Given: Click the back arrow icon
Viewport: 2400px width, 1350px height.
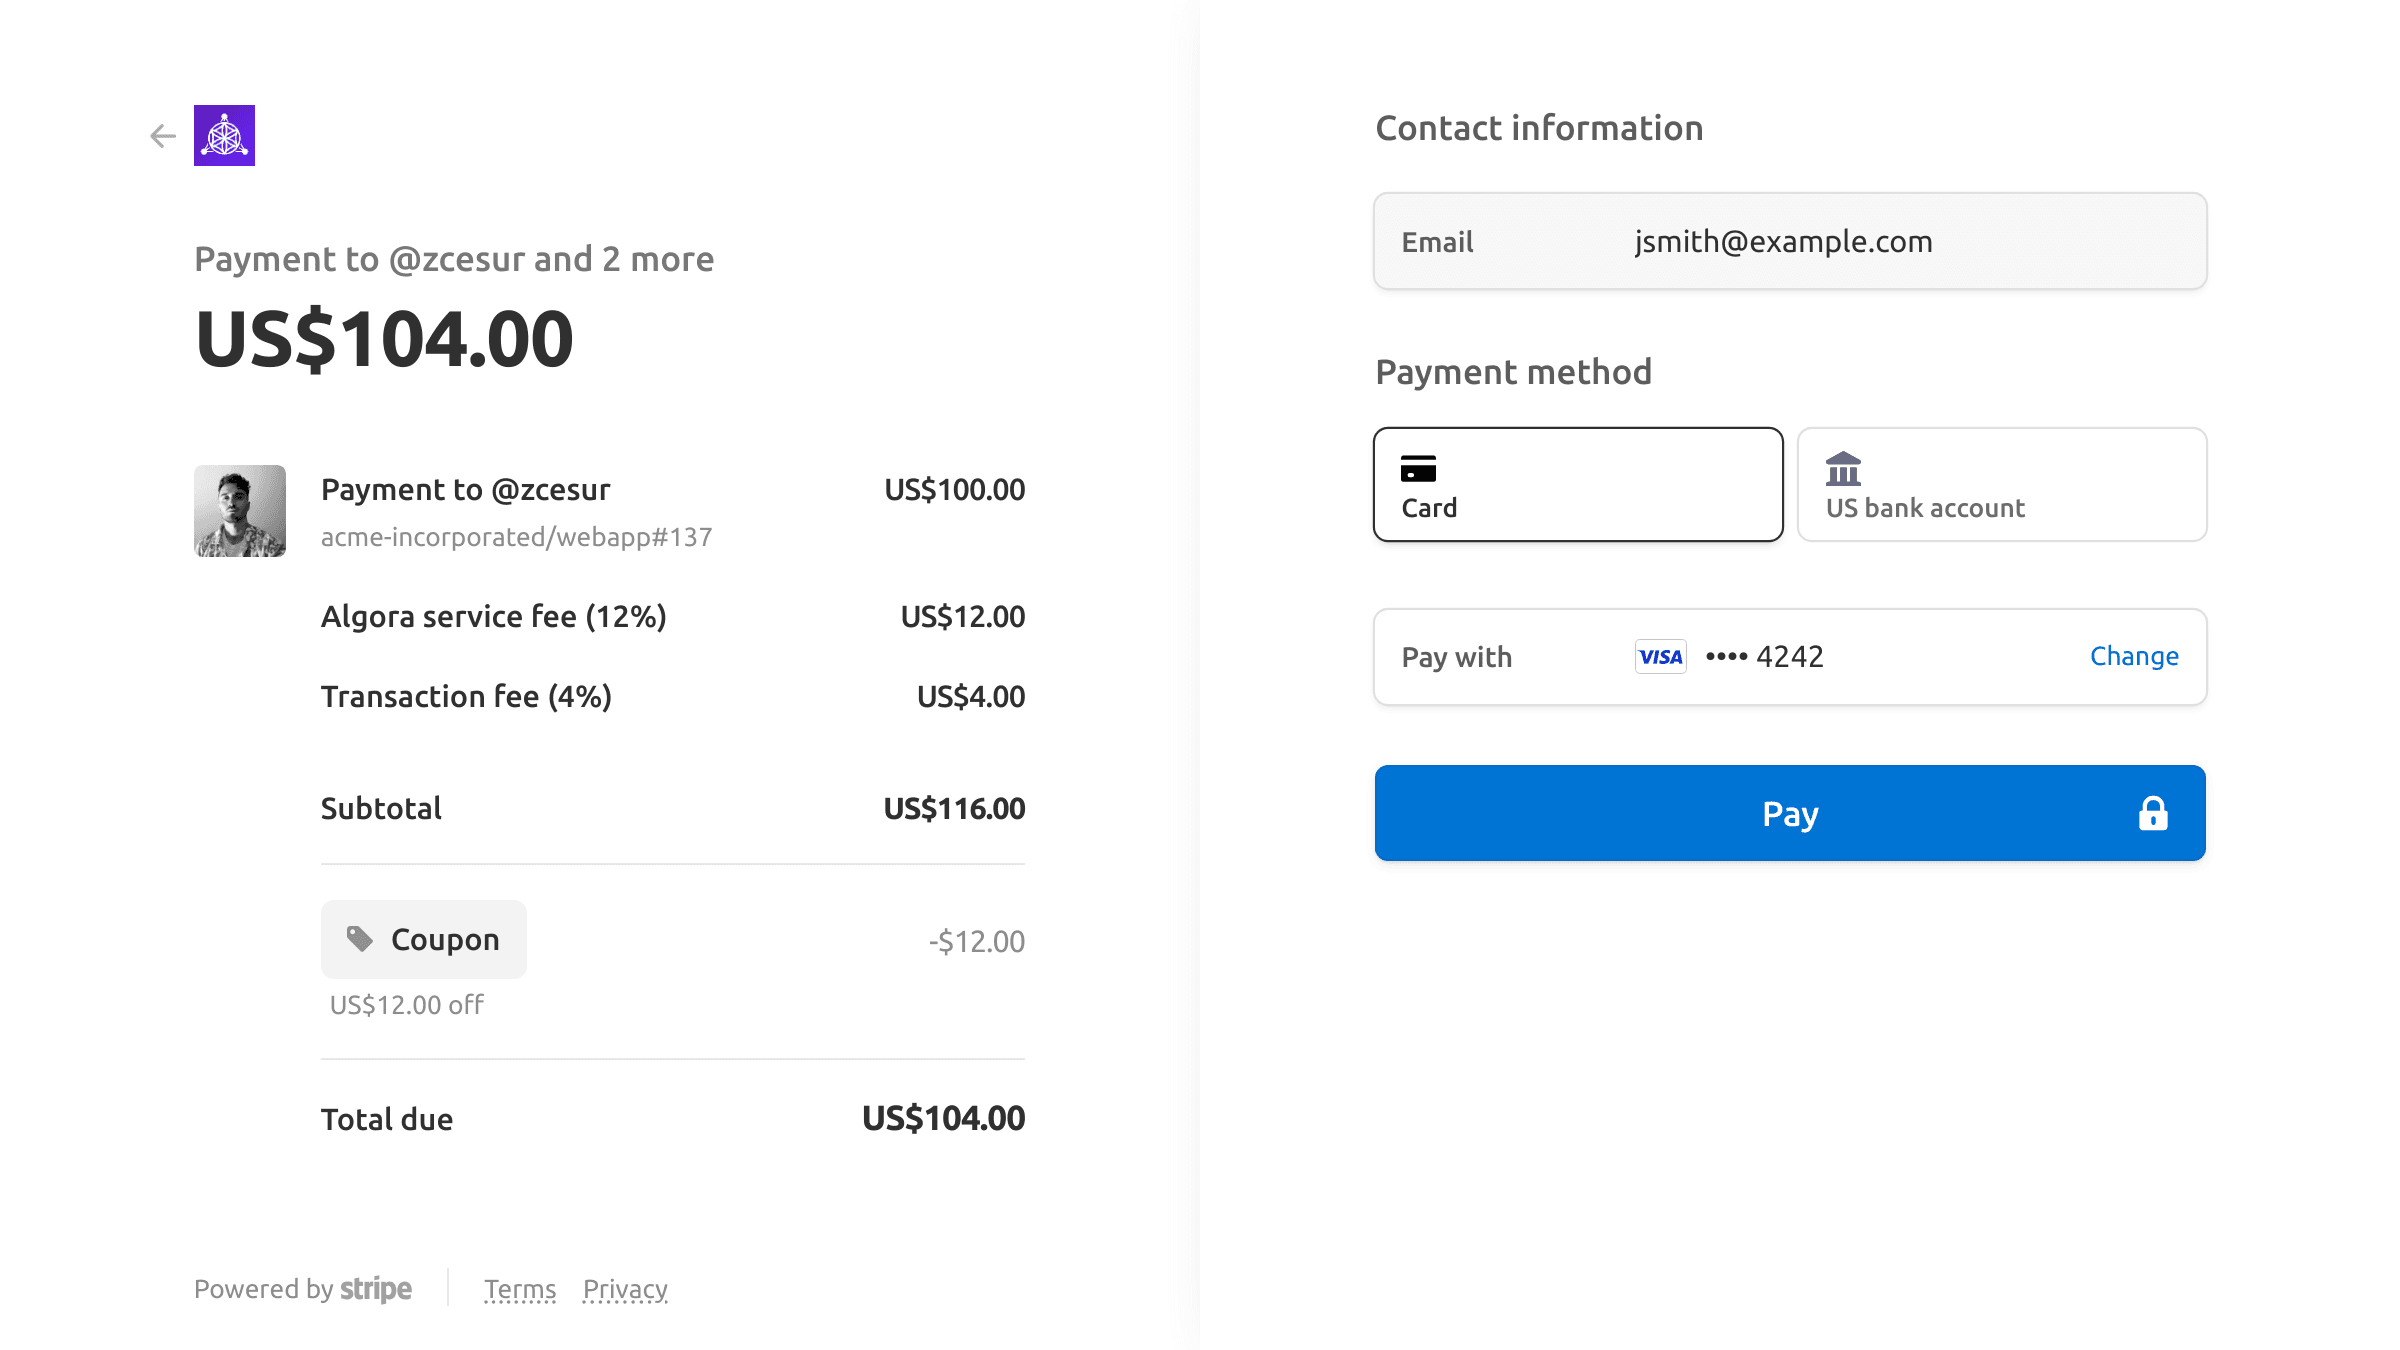Looking at the screenshot, I should coord(163,136).
